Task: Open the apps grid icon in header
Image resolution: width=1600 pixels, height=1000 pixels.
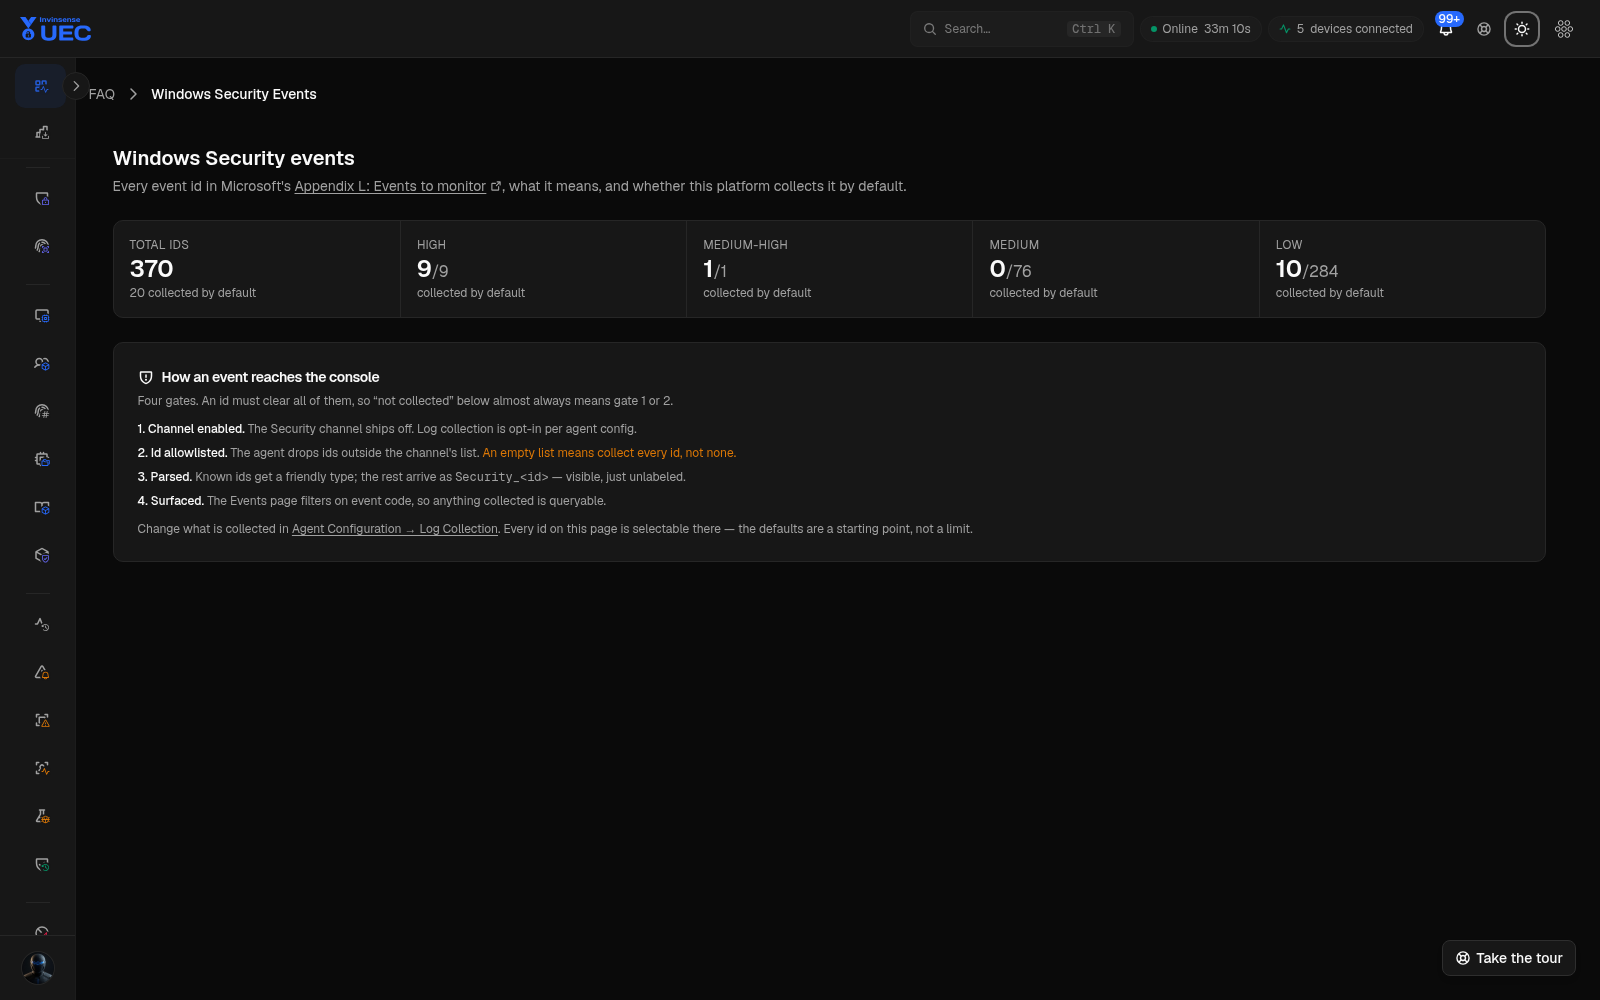Action: tap(1564, 29)
